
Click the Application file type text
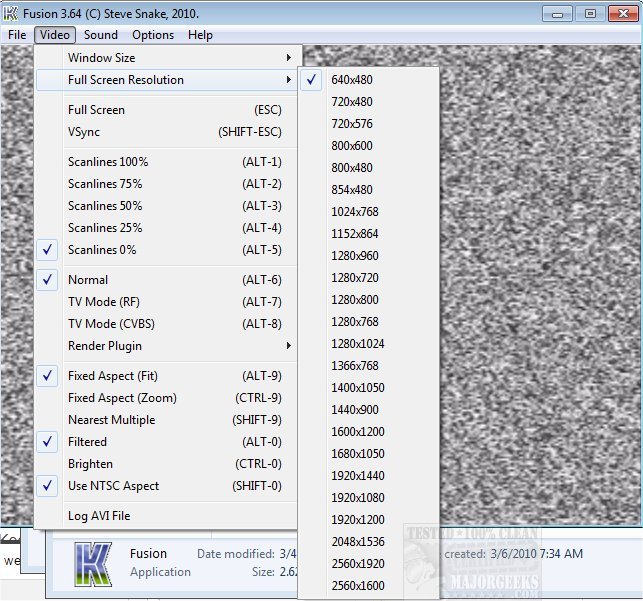point(160,572)
